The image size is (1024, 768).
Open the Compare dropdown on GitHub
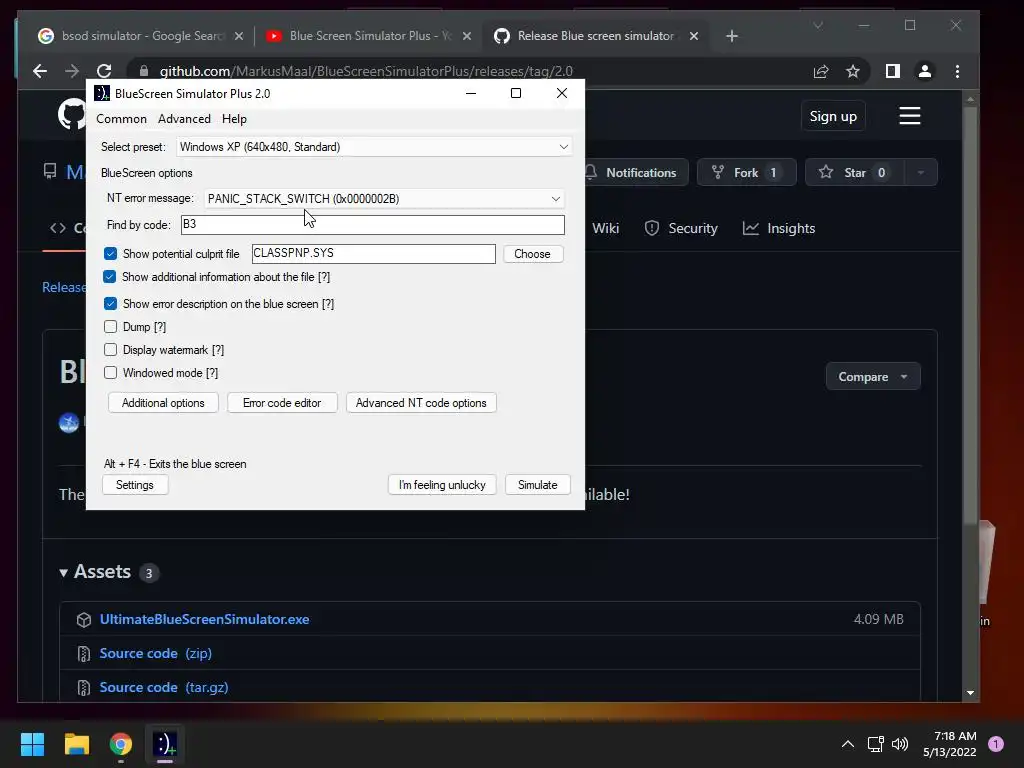click(872, 377)
